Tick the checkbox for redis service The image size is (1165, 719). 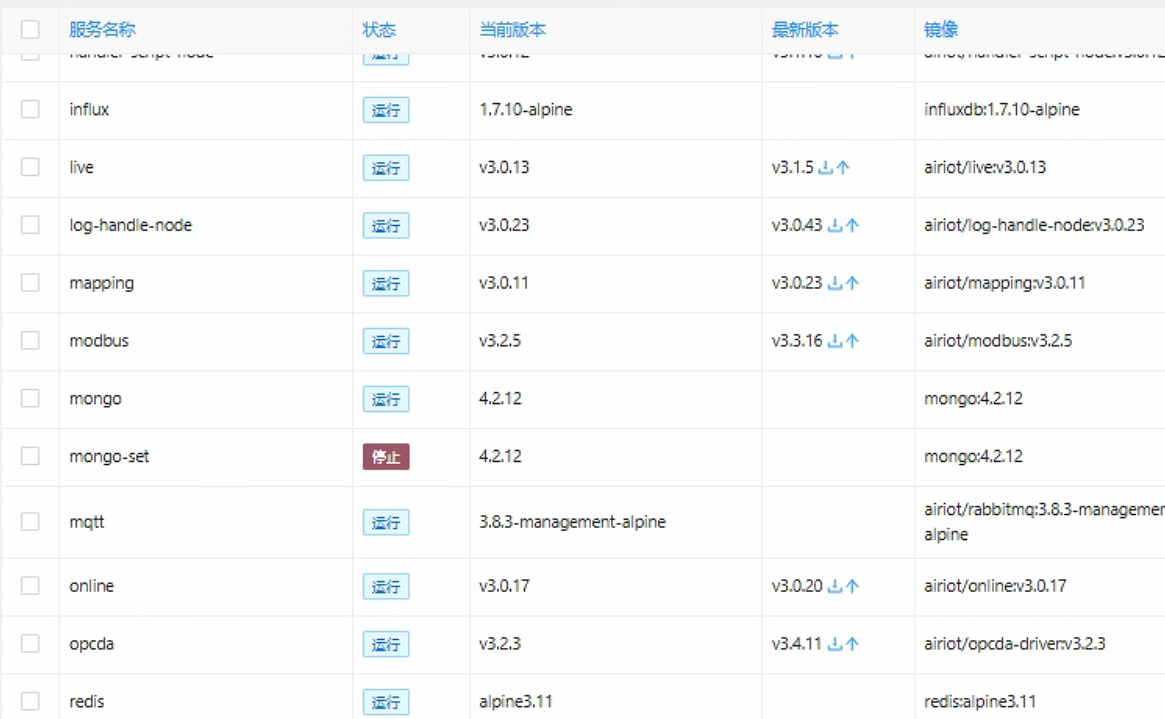pos(30,701)
